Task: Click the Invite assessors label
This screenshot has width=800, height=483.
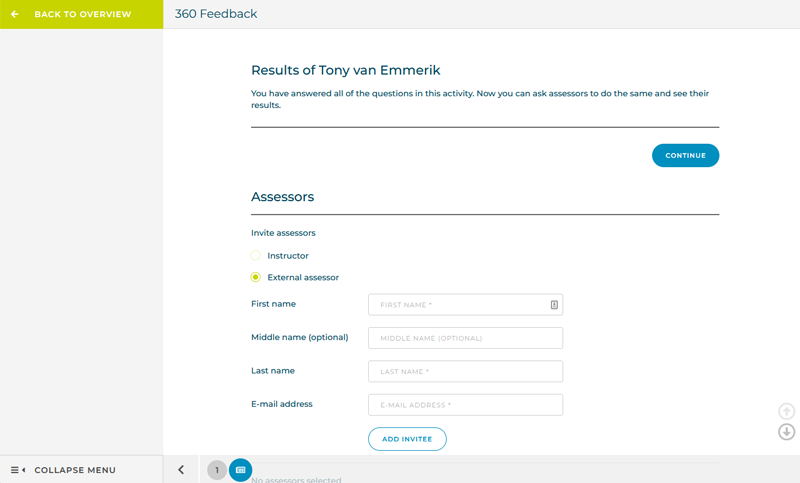Action: (x=283, y=233)
